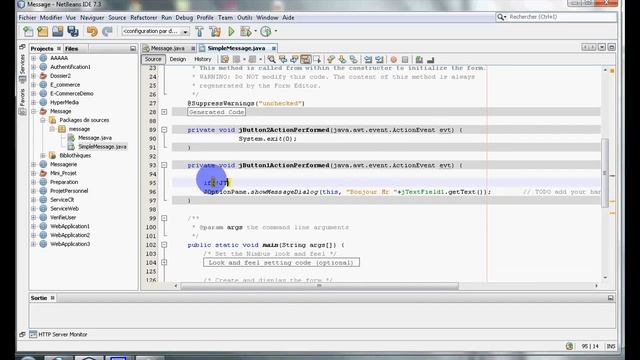Viewport: 640px width, 360px height.
Task: Switch to the Files panel tab
Action: coord(71,49)
